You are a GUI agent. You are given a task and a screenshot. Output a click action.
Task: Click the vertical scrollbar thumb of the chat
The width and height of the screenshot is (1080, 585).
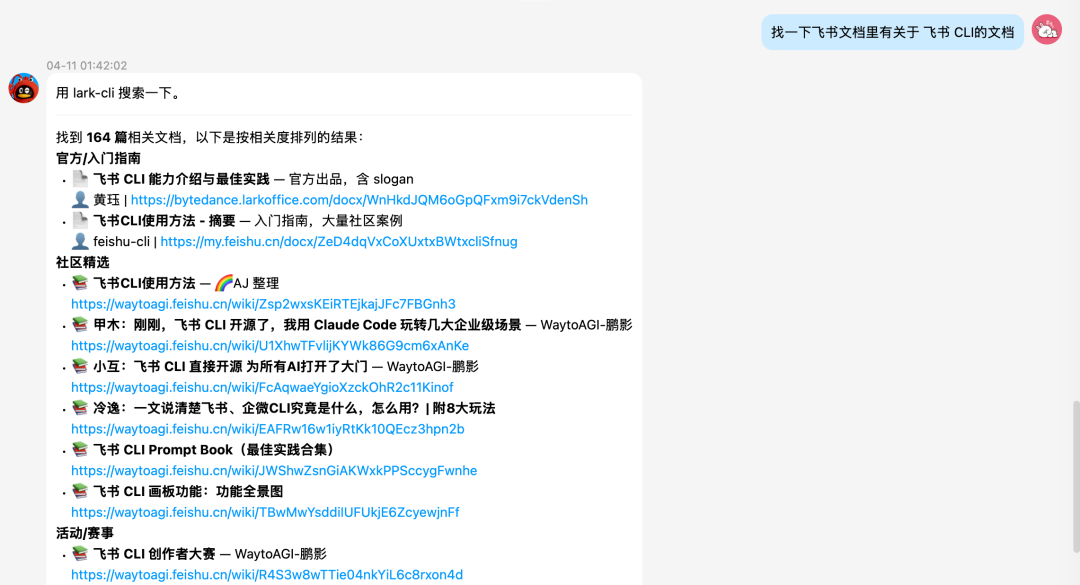click(1076, 476)
